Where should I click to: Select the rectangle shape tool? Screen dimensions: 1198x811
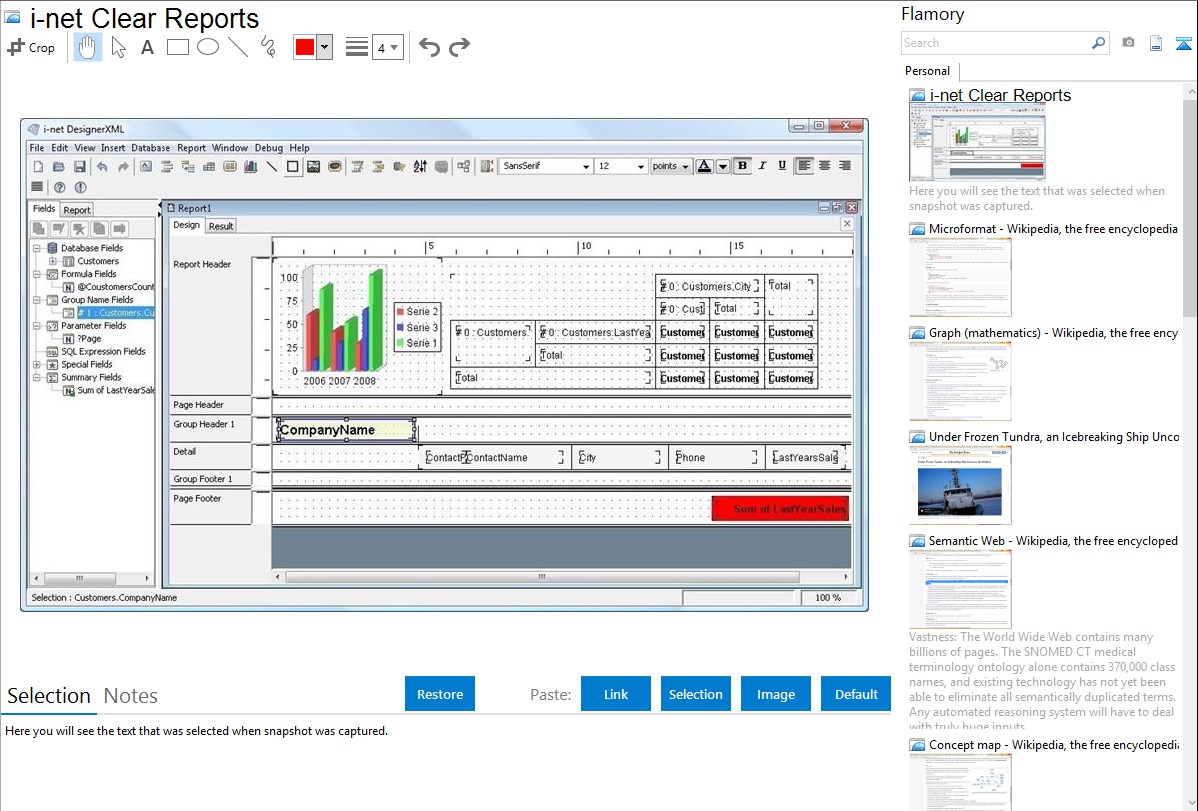click(177, 47)
